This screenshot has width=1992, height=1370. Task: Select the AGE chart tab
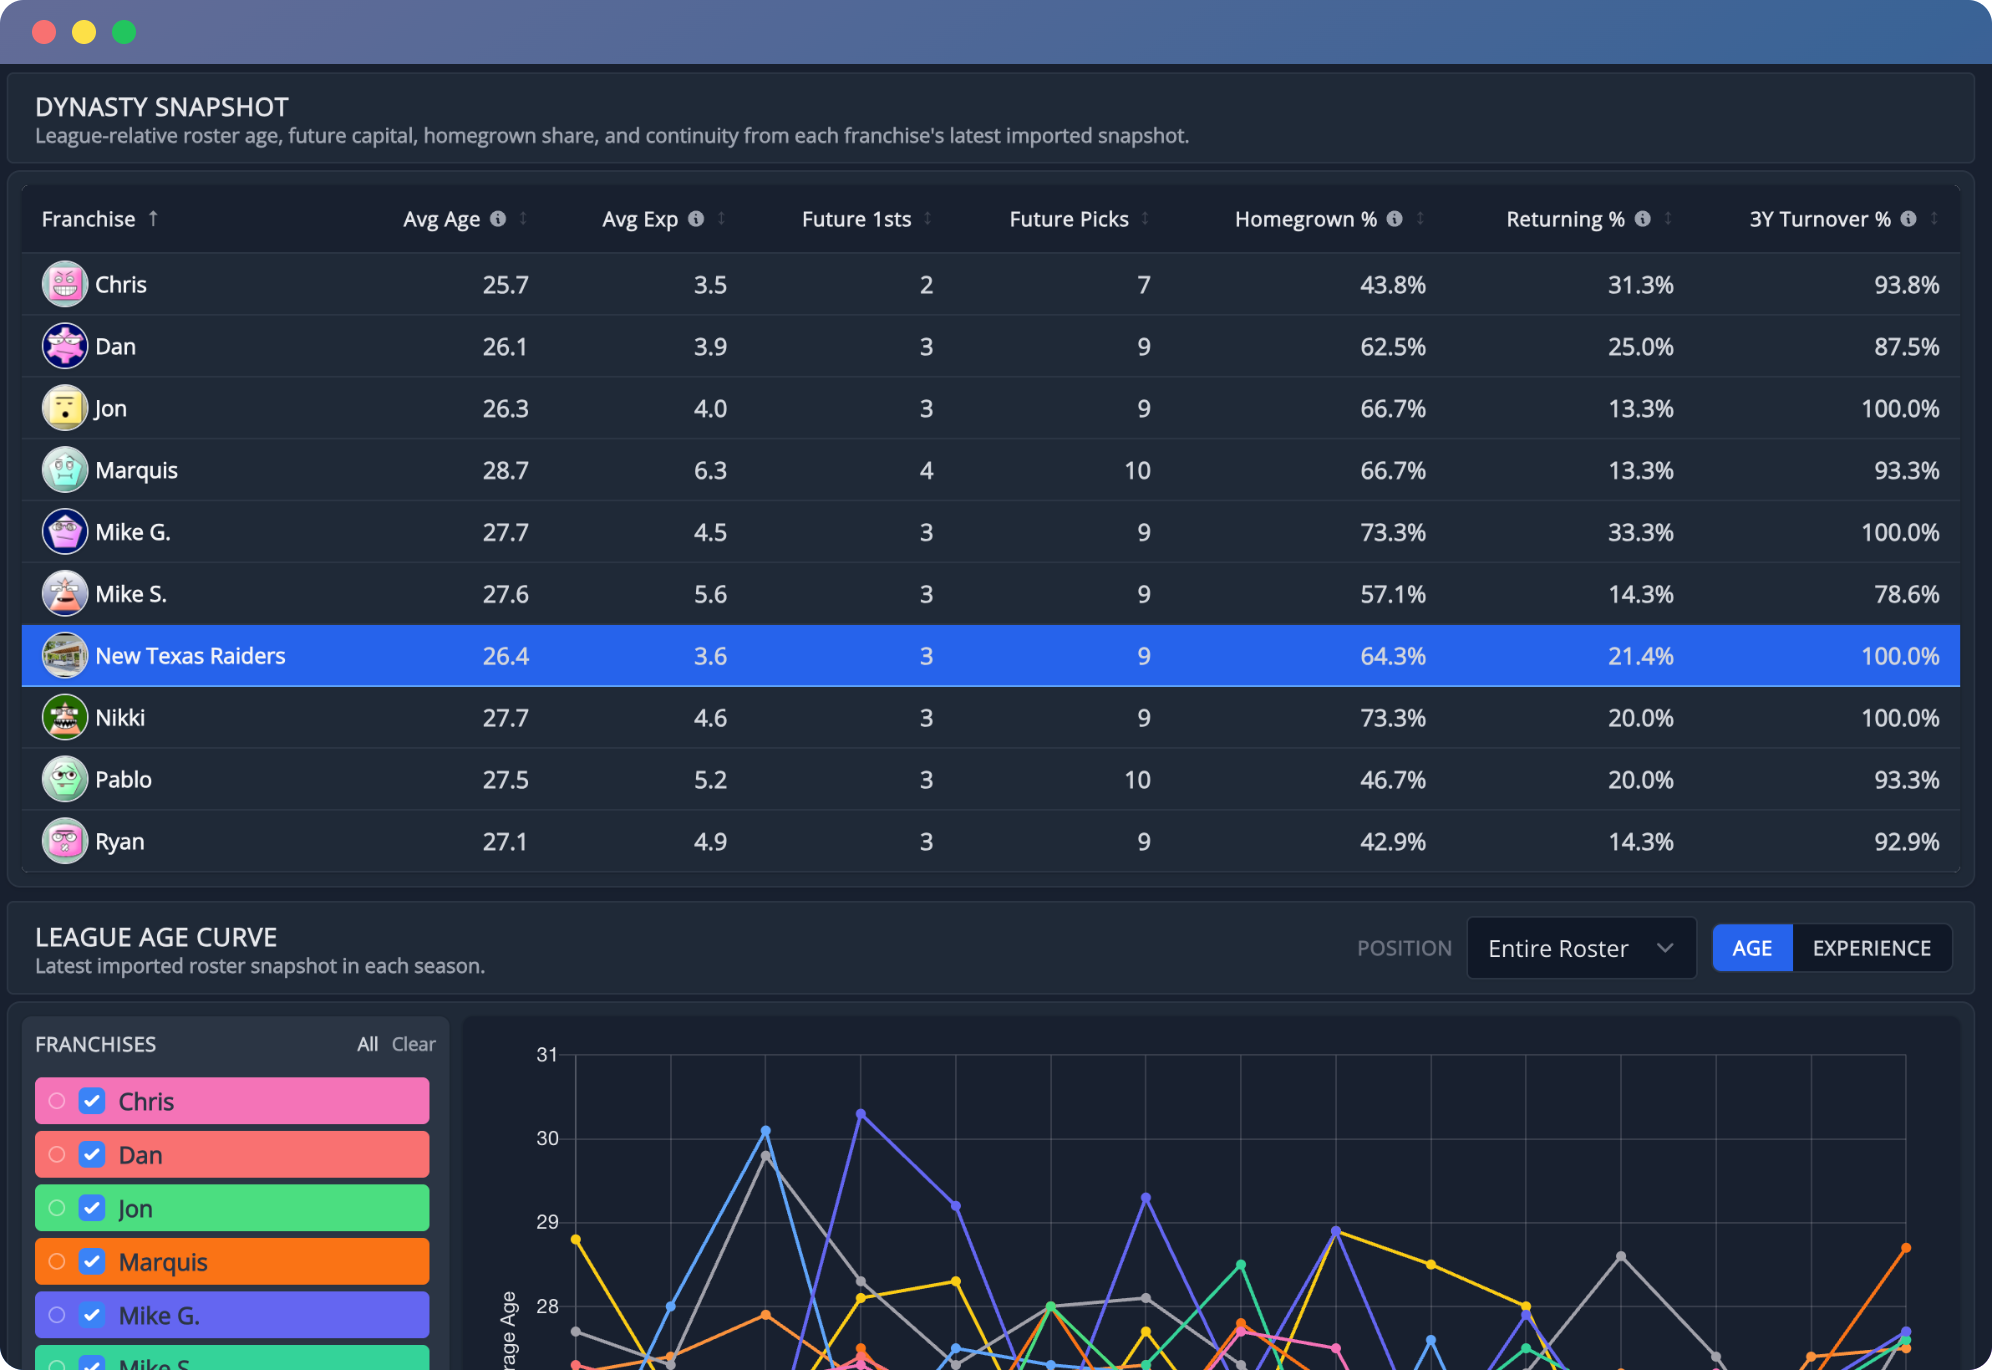(1752, 948)
